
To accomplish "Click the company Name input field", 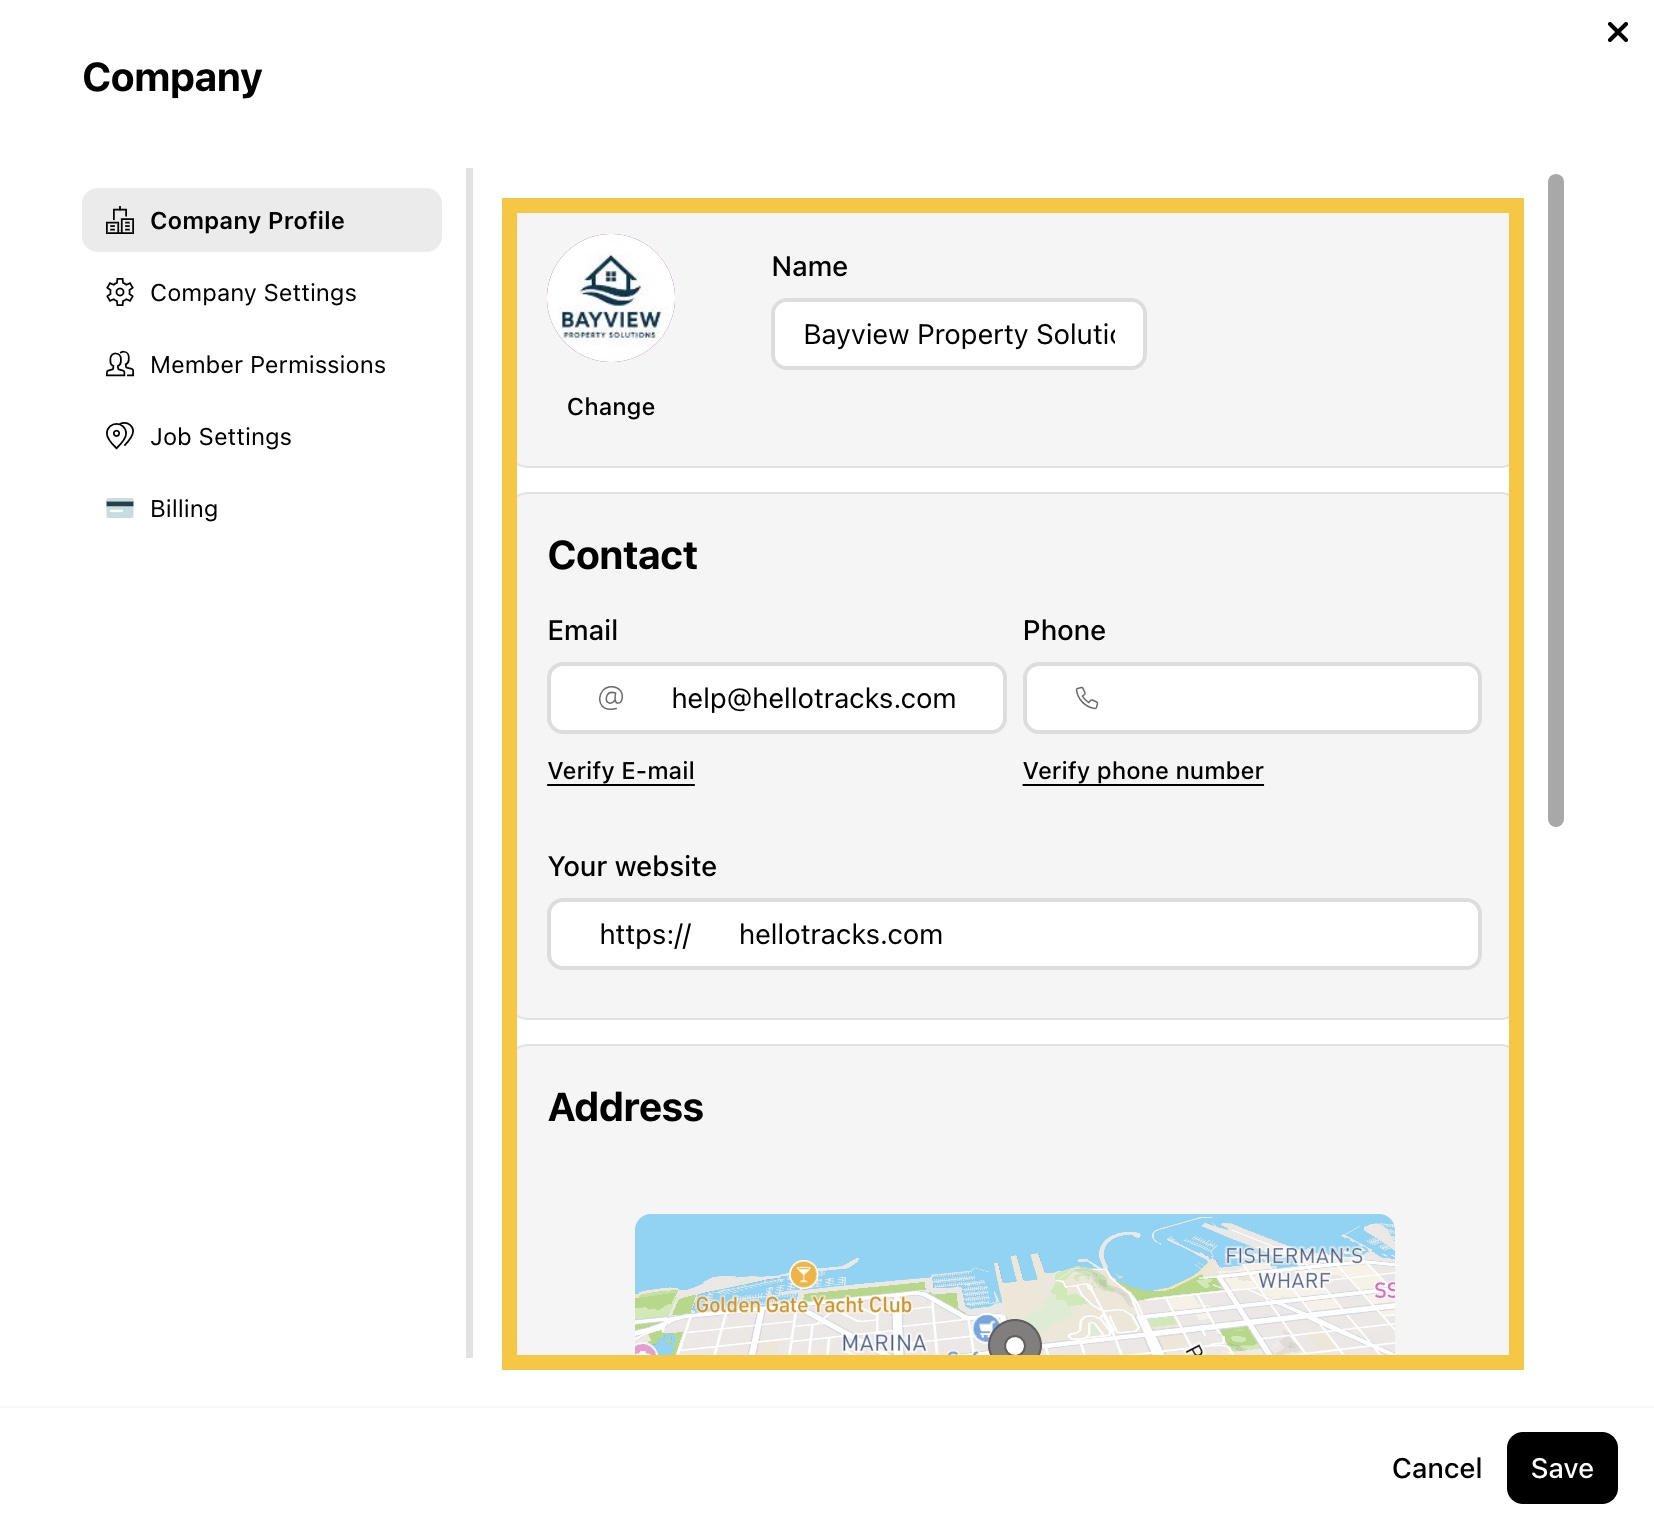I will (959, 334).
